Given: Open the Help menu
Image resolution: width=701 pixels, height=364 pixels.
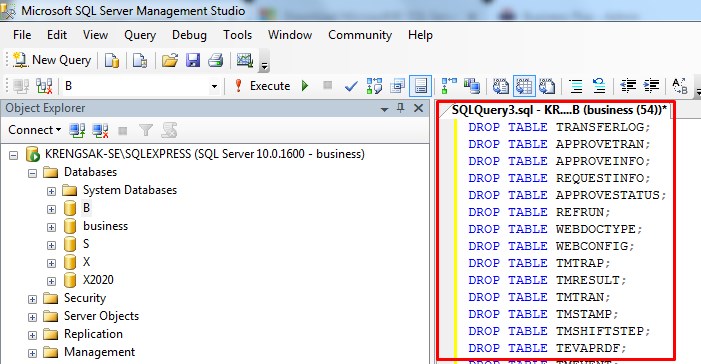Looking at the screenshot, I should click(420, 35).
